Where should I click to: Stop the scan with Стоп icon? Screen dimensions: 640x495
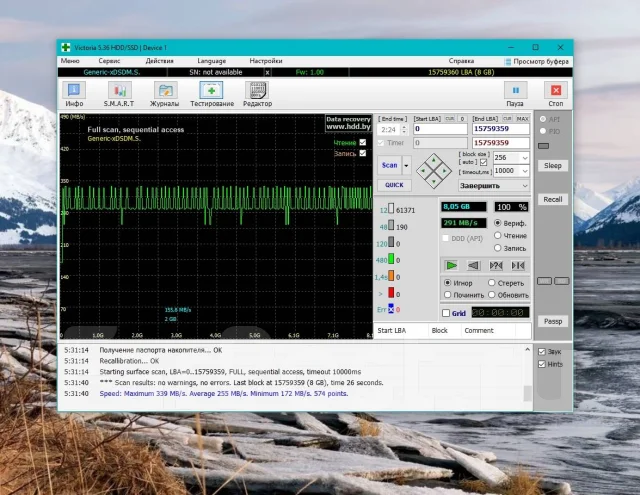(x=556, y=91)
